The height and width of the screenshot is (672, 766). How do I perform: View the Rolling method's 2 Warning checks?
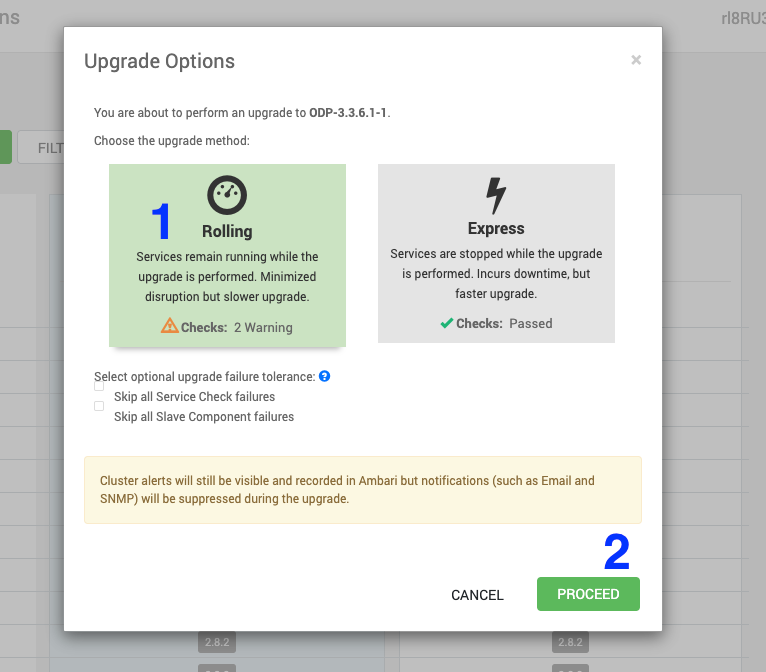263,327
